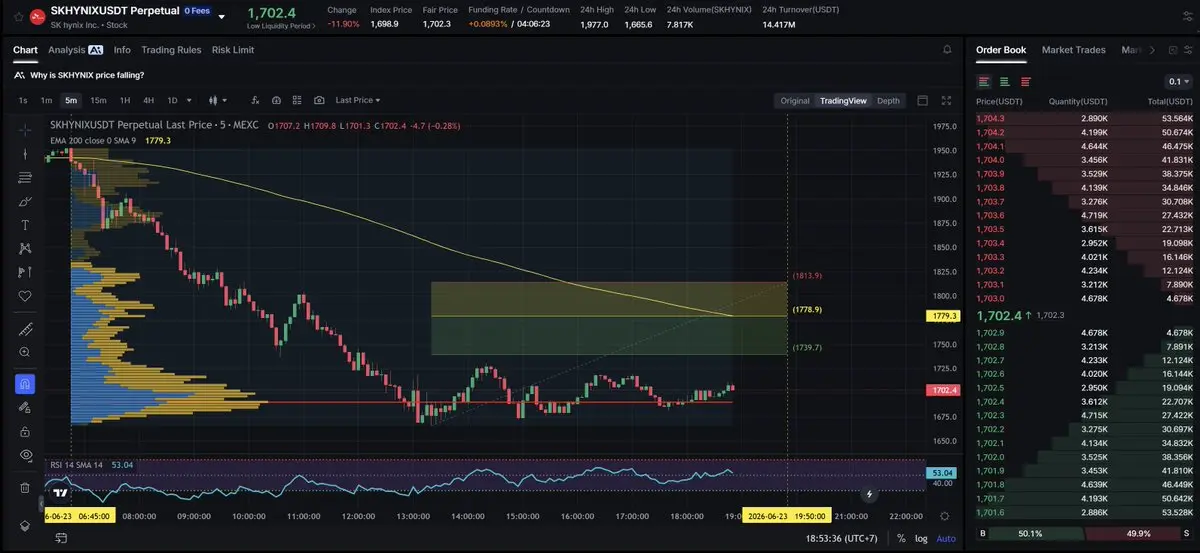
Task: Switch chart view to Depth
Action: coord(888,100)
